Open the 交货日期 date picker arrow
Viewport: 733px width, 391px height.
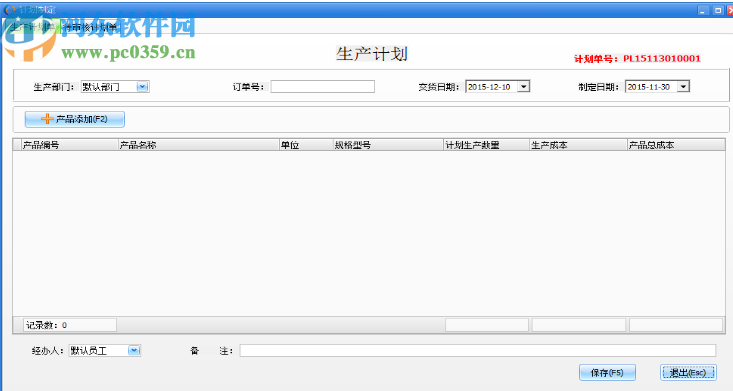[524, 87]
